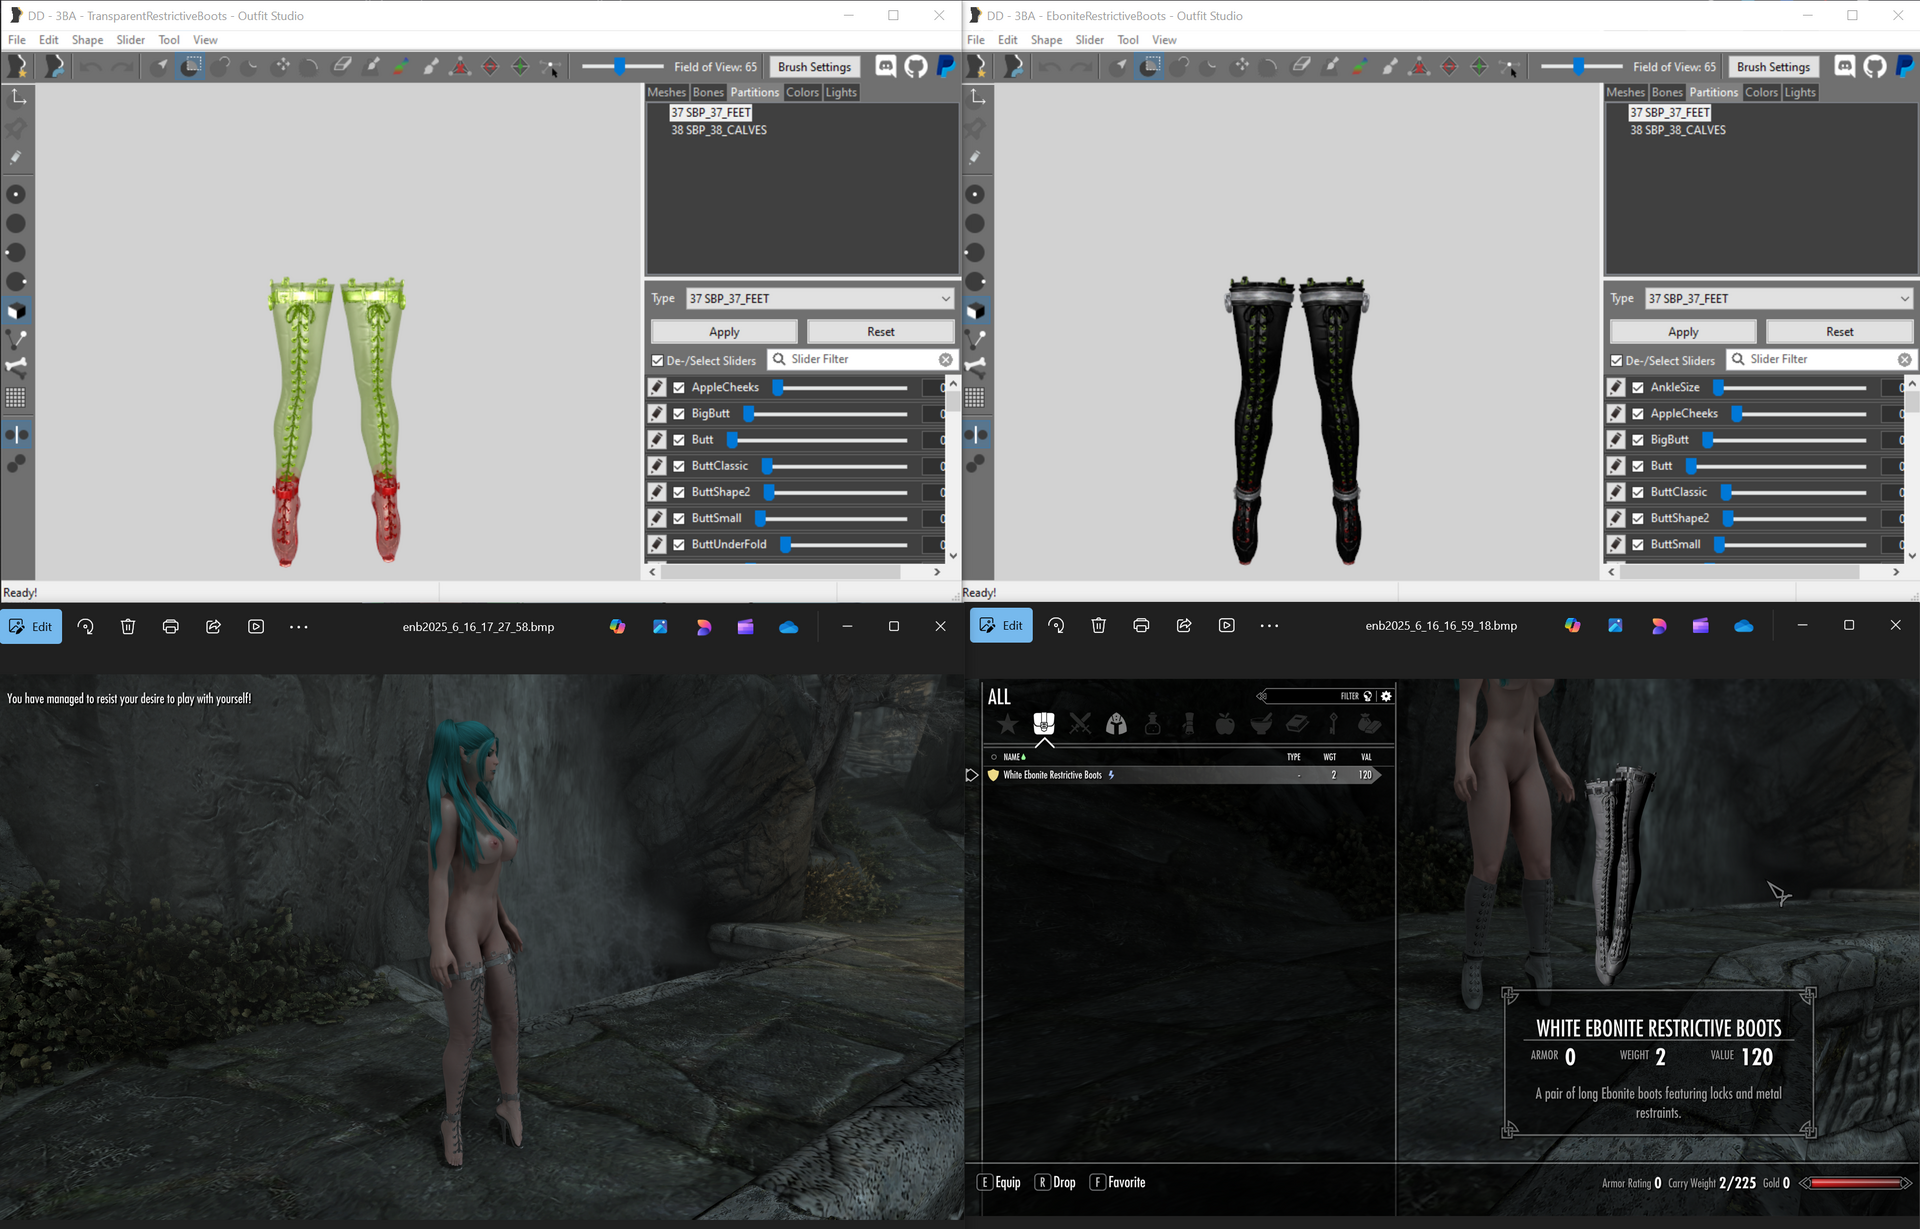Open Slider menu in EboniteRestrictiveBoots window
The image size is (1920, 1229).
point(1089,40)
